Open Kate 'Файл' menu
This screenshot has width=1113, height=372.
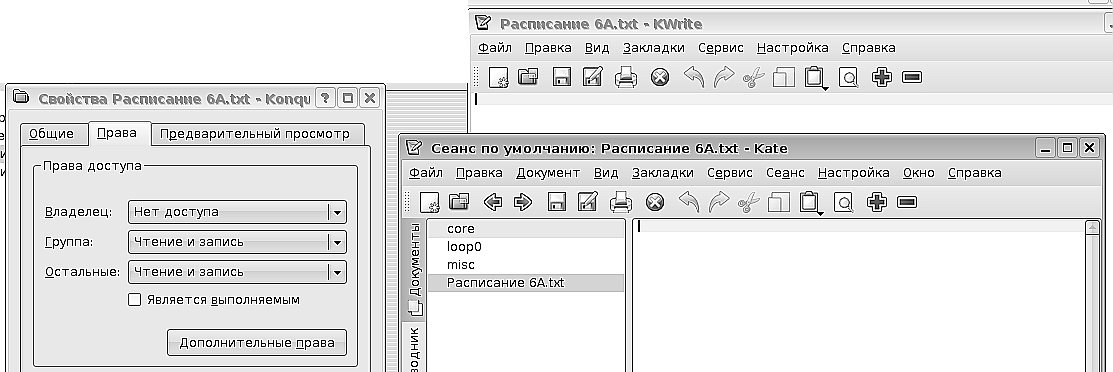[425, 173]
